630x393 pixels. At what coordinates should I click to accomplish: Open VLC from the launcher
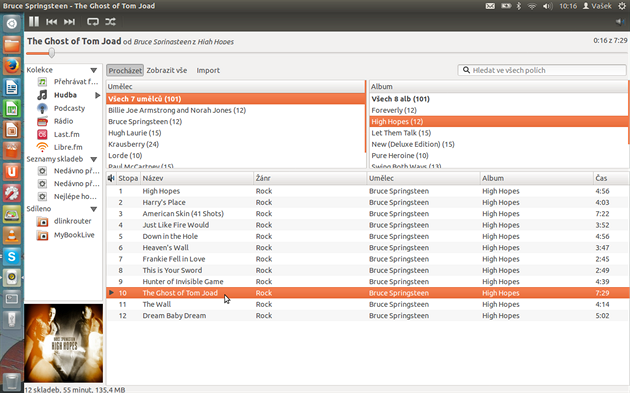tap(12, 235)
